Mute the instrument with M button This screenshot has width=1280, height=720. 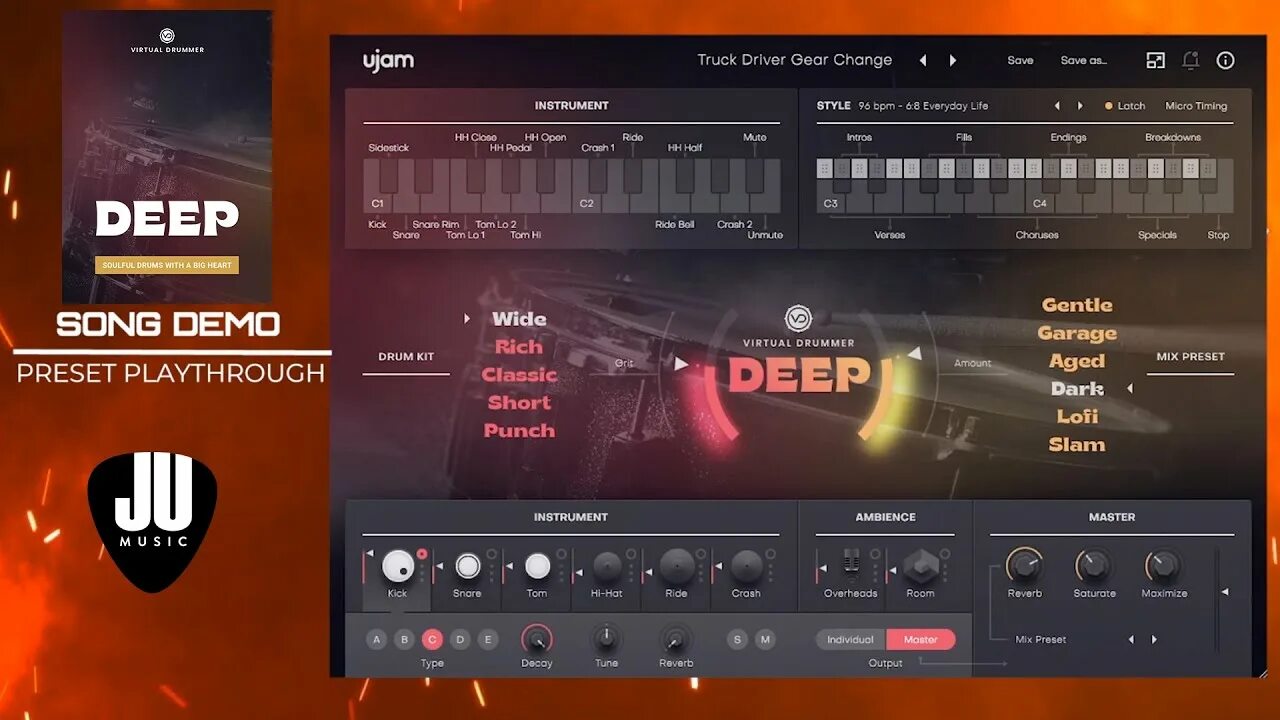[766, 640]
